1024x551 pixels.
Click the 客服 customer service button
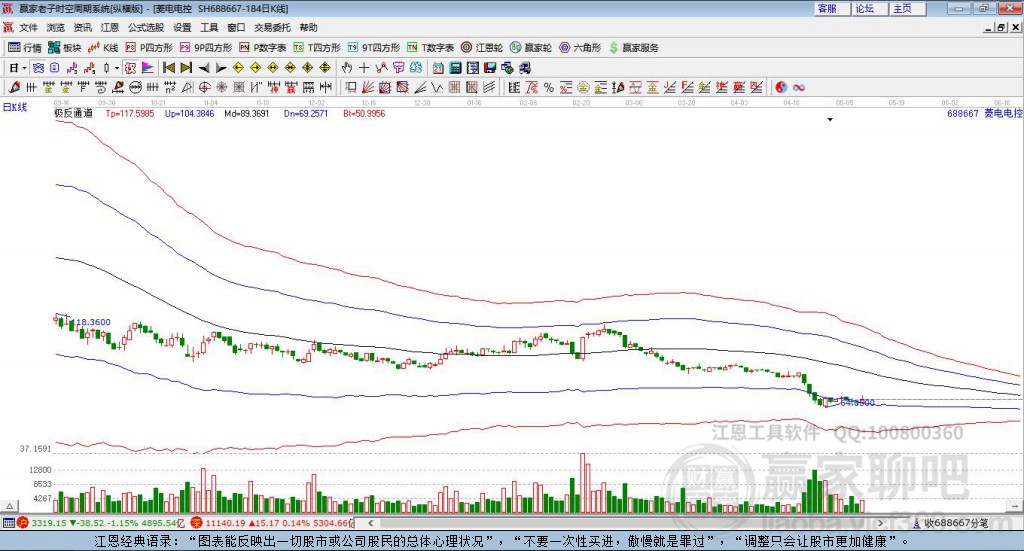[x=832, y=8]
